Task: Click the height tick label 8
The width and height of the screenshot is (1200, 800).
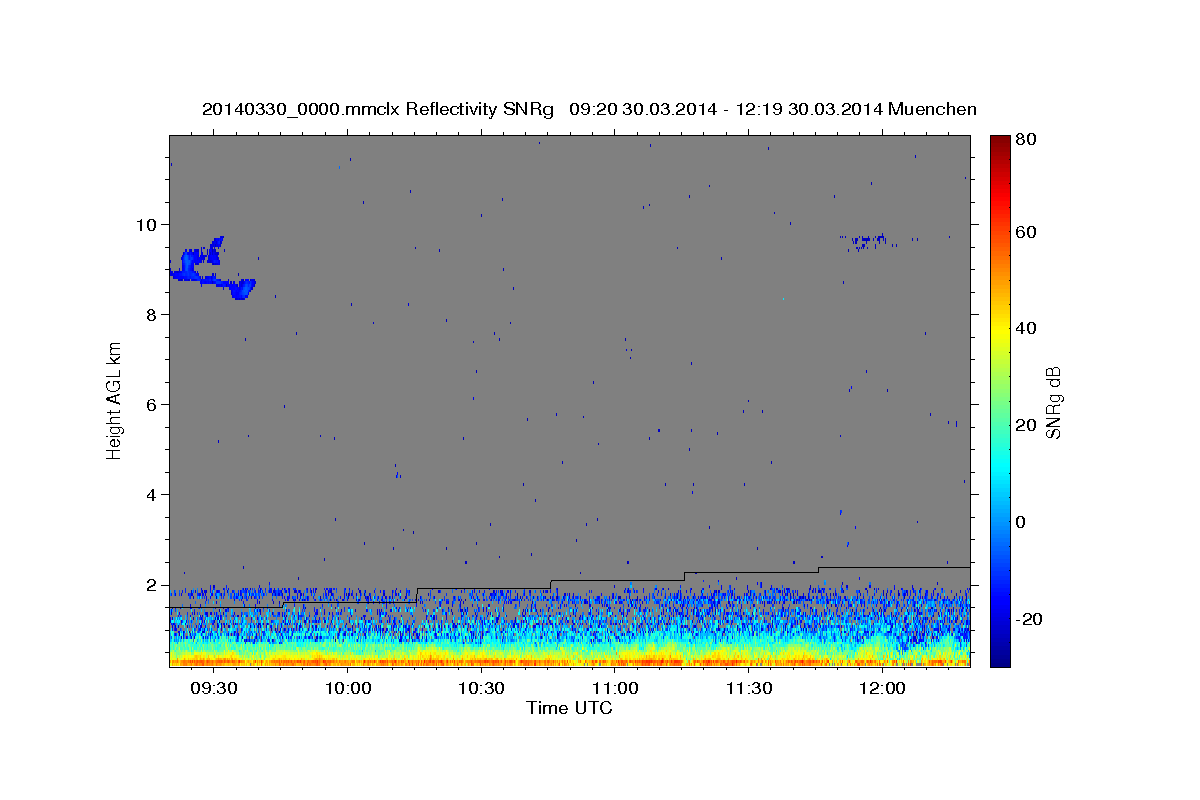Action: 153,314
